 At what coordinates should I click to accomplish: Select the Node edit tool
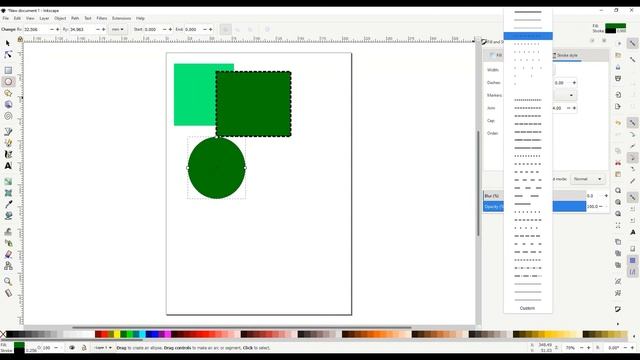coord(8,54)
